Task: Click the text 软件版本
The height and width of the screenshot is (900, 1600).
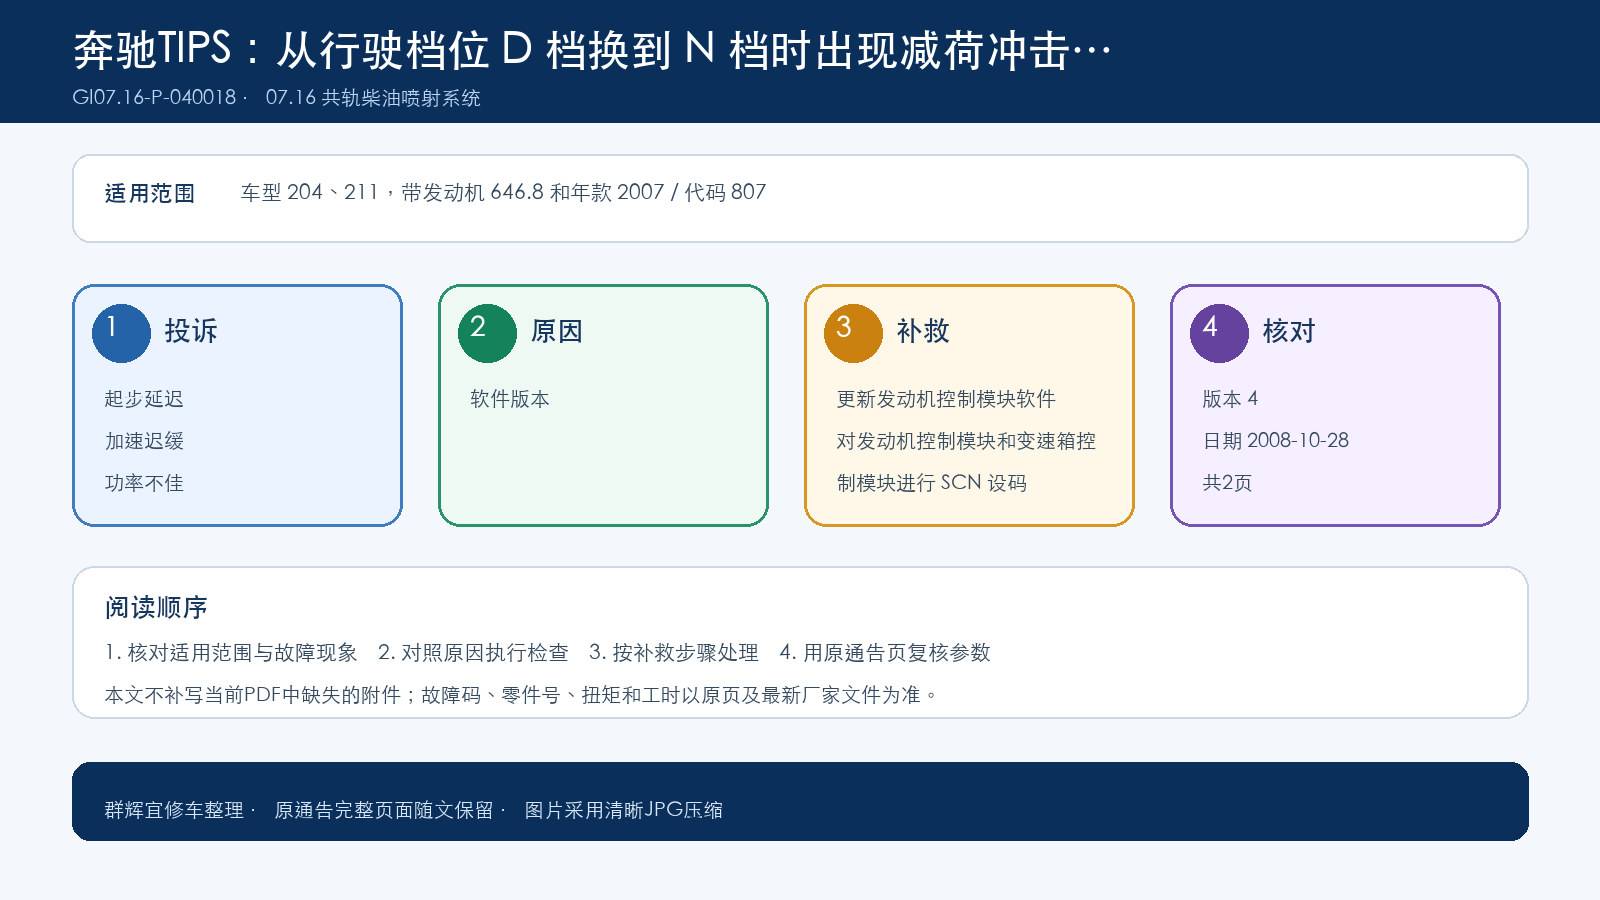Action: click(510, 399)
